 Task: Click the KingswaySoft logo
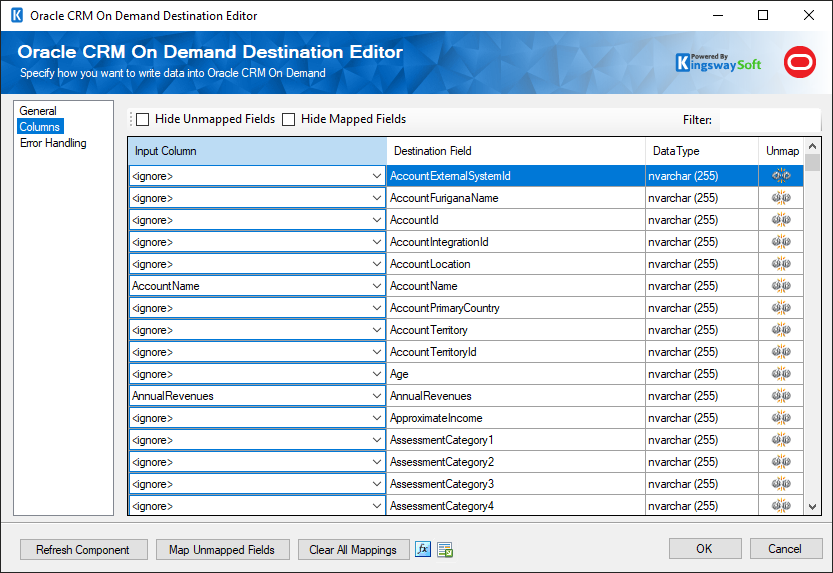tap(718, 63)
